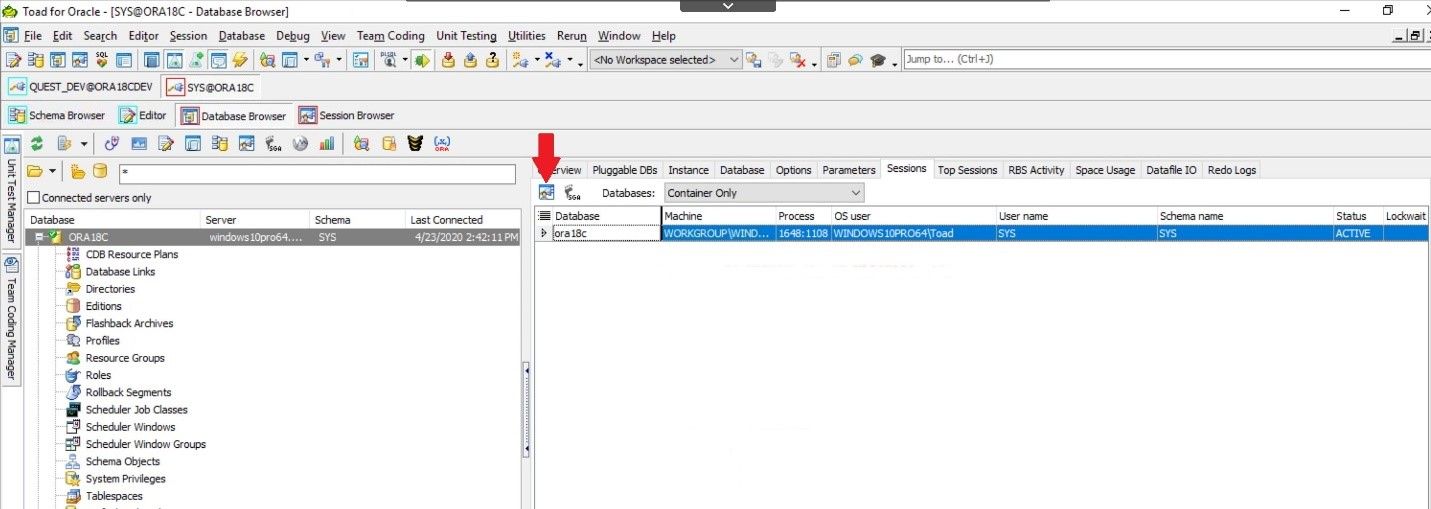Select the SYS@ORA18C connection tab
The width and height of the screenshot is (1431, 509).
(x=210, y=87)
